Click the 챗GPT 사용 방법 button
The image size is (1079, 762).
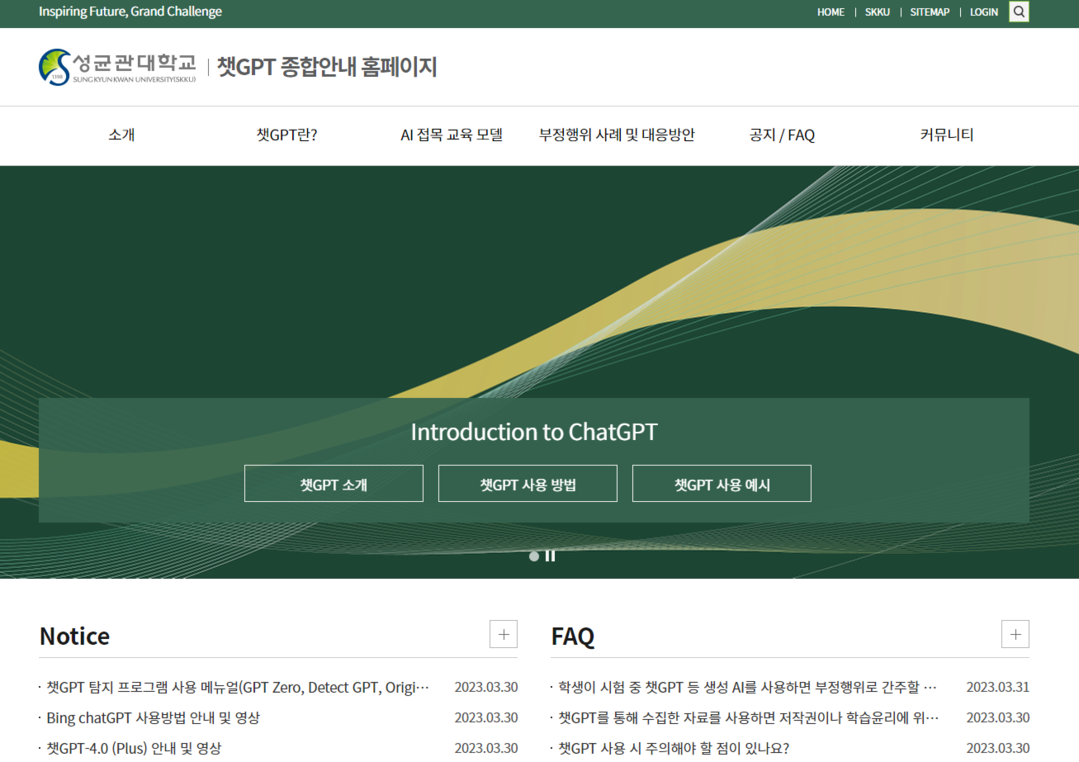(527, 484)
